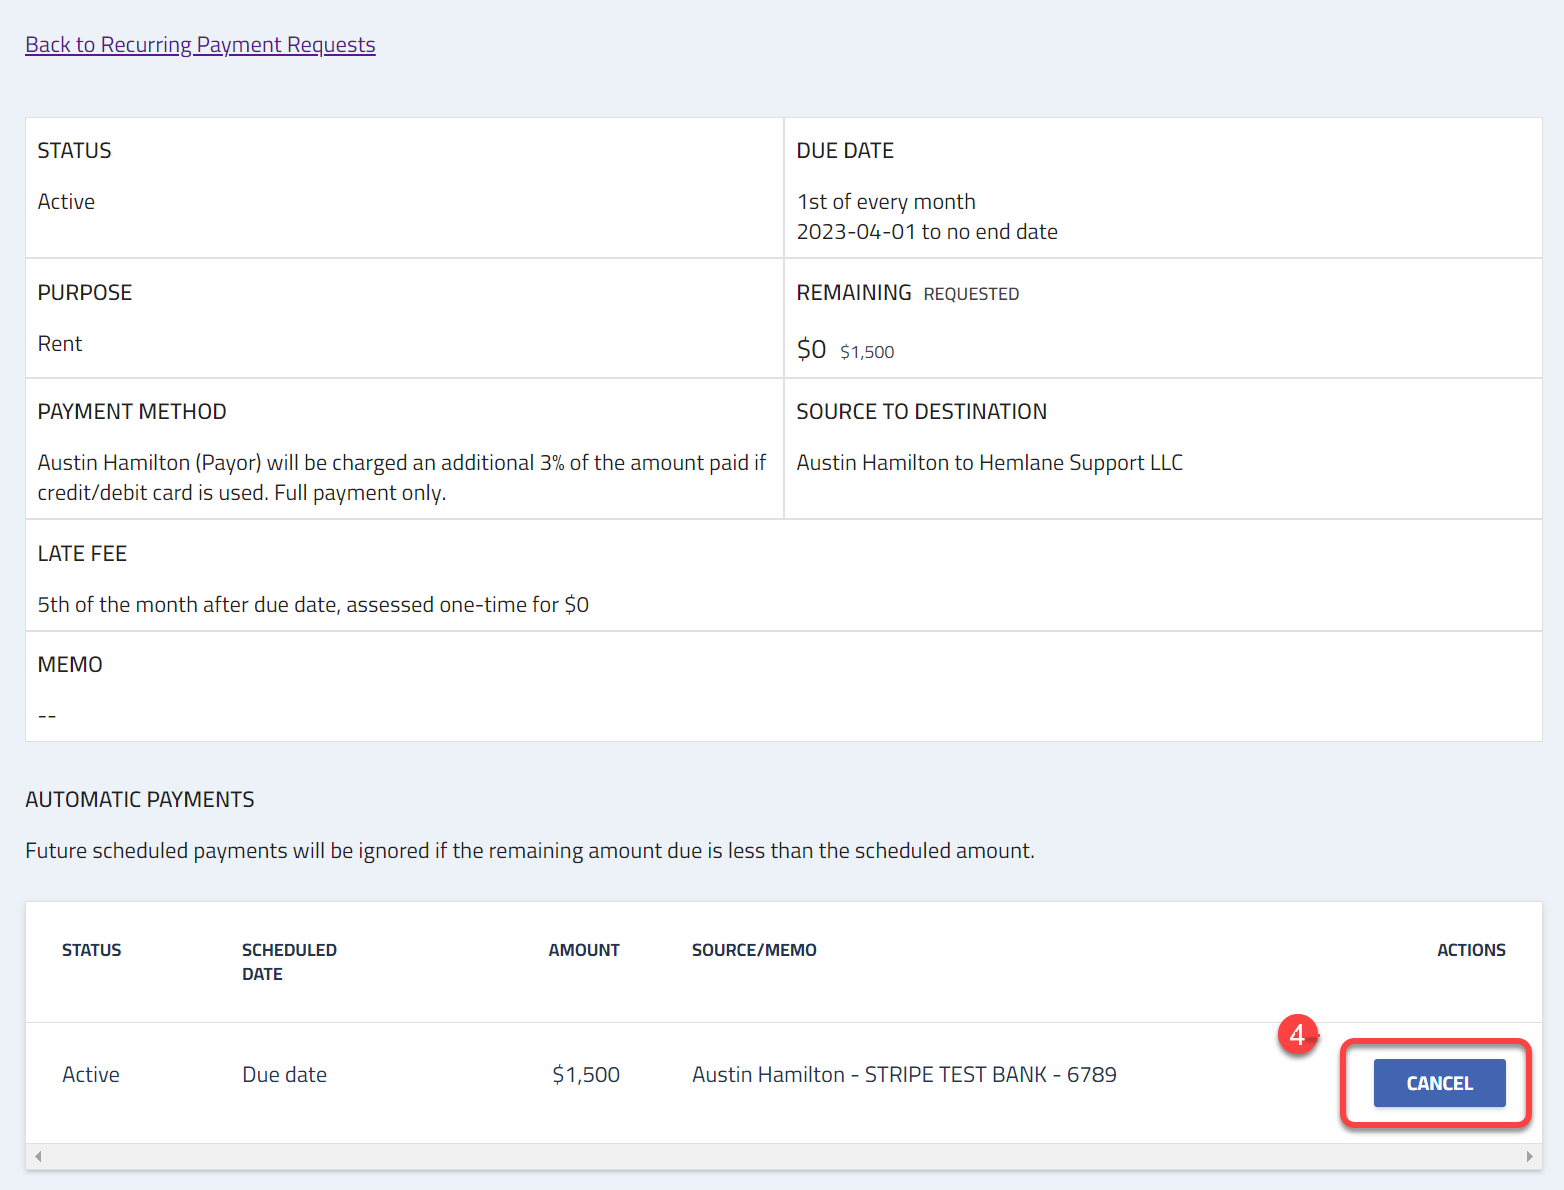Click the AUTOMATIC PAYMENTS heading
The height and width of the screenshot is (1190, 1564).
coord(139,799)
